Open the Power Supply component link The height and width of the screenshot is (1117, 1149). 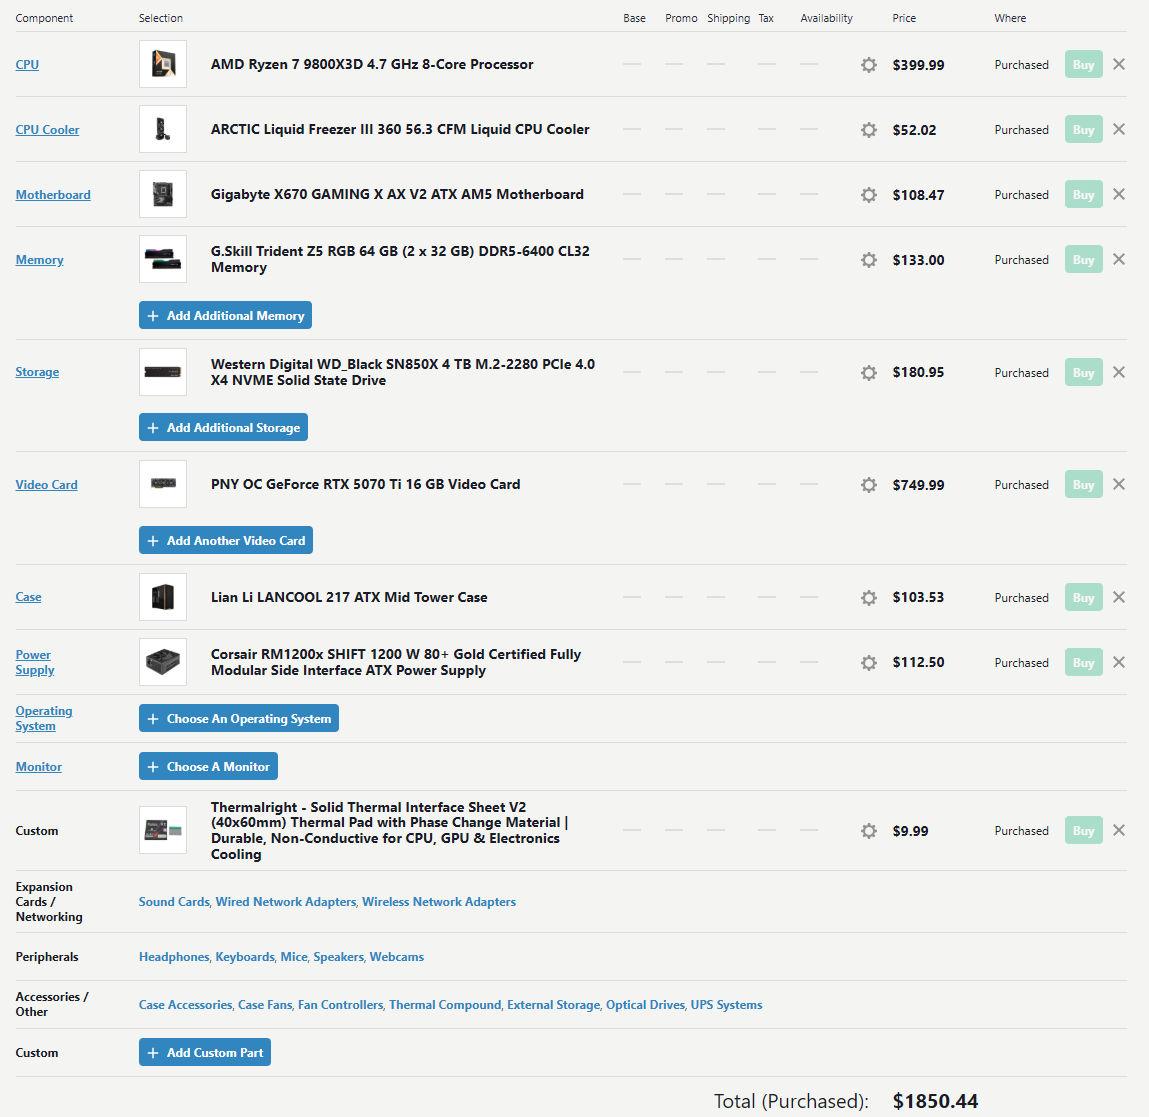pos(34,663)
